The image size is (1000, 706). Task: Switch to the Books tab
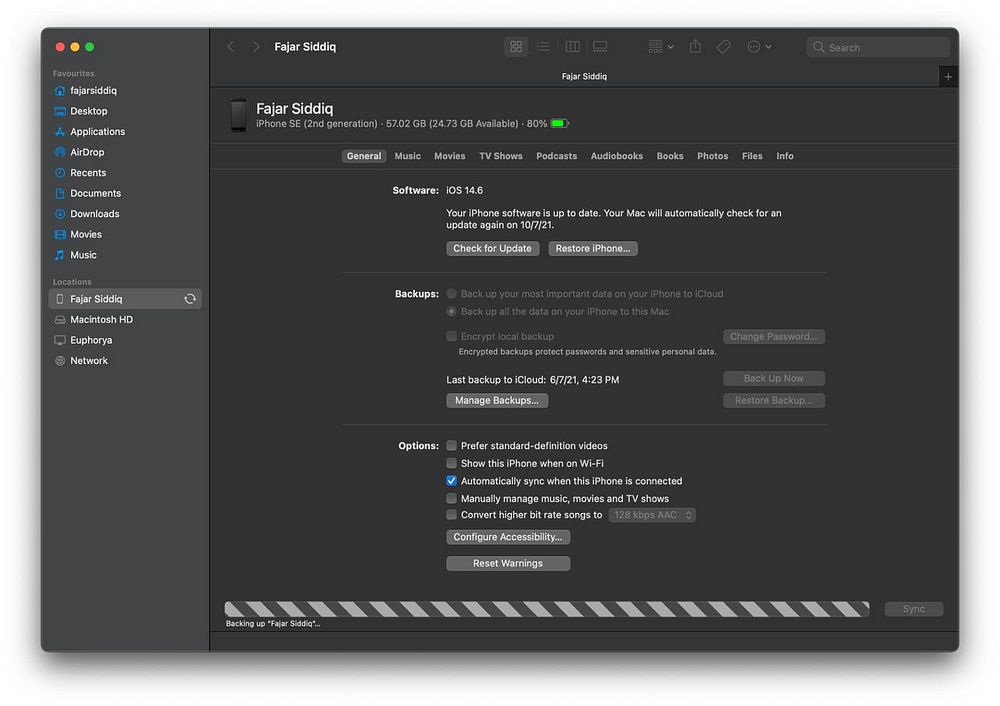tap(670, 156)
